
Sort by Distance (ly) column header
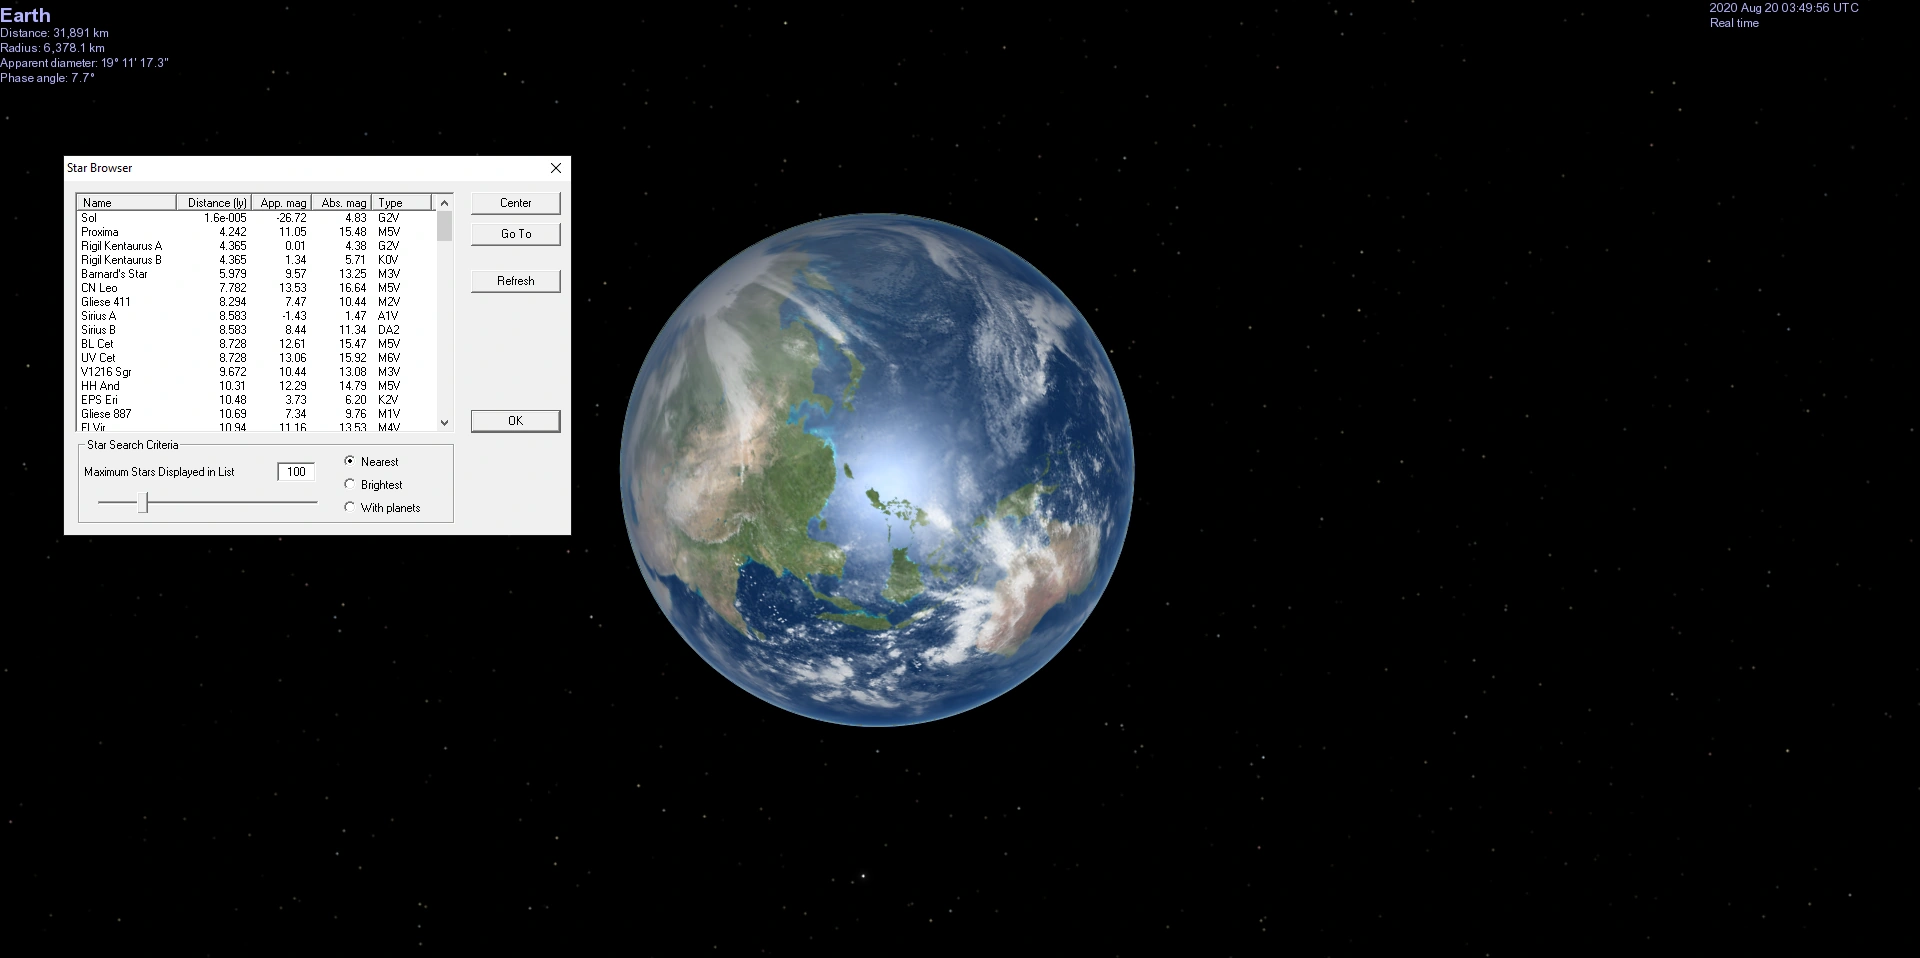(214, 203)
